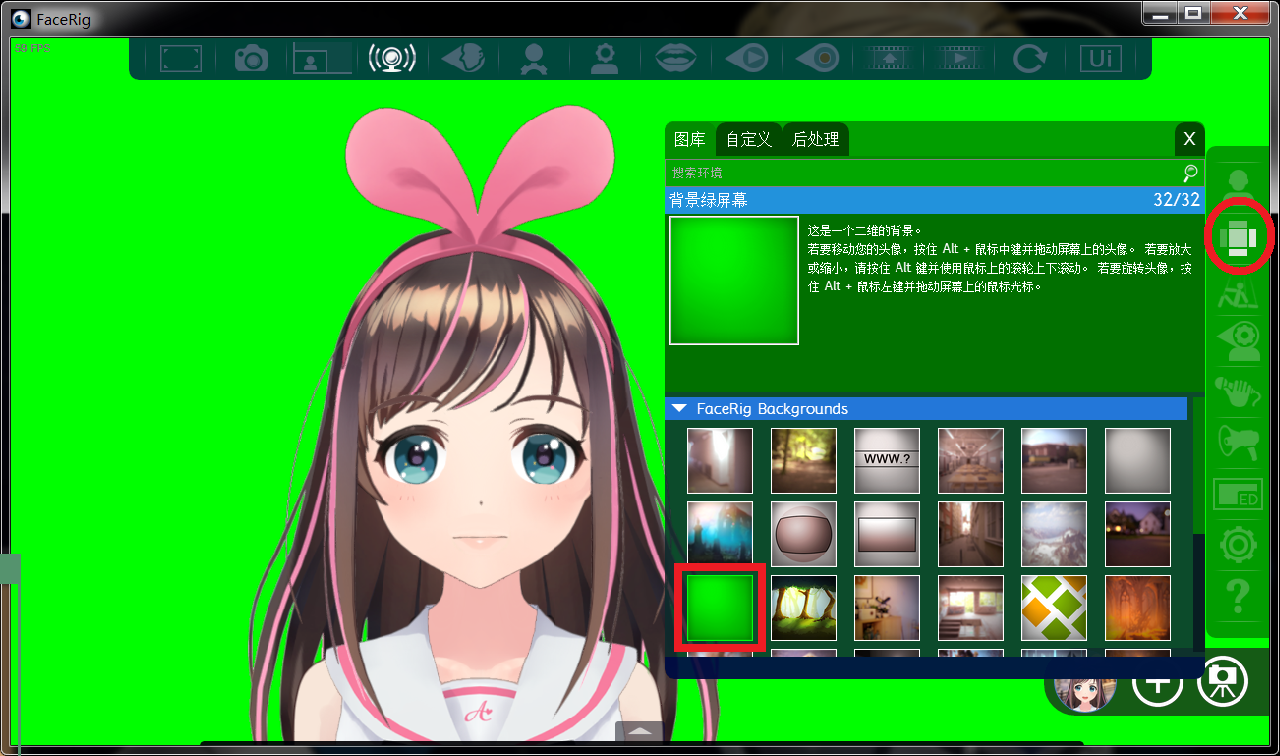
Task: Switch to the 后处理 tab
Action: coord(815,139)
